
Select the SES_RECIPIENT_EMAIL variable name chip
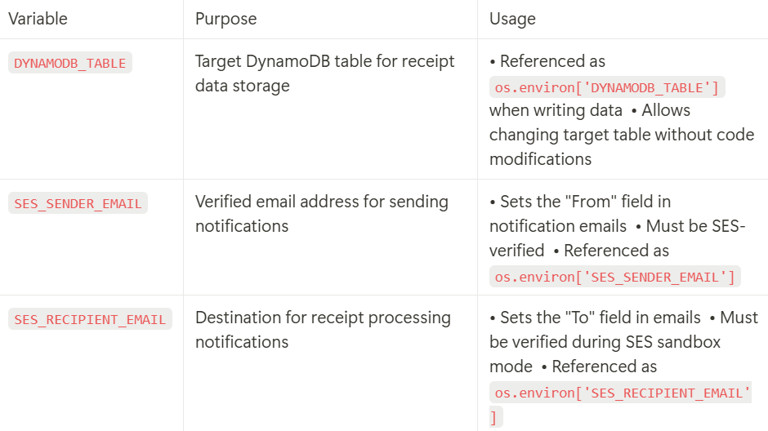click(90, 320)
